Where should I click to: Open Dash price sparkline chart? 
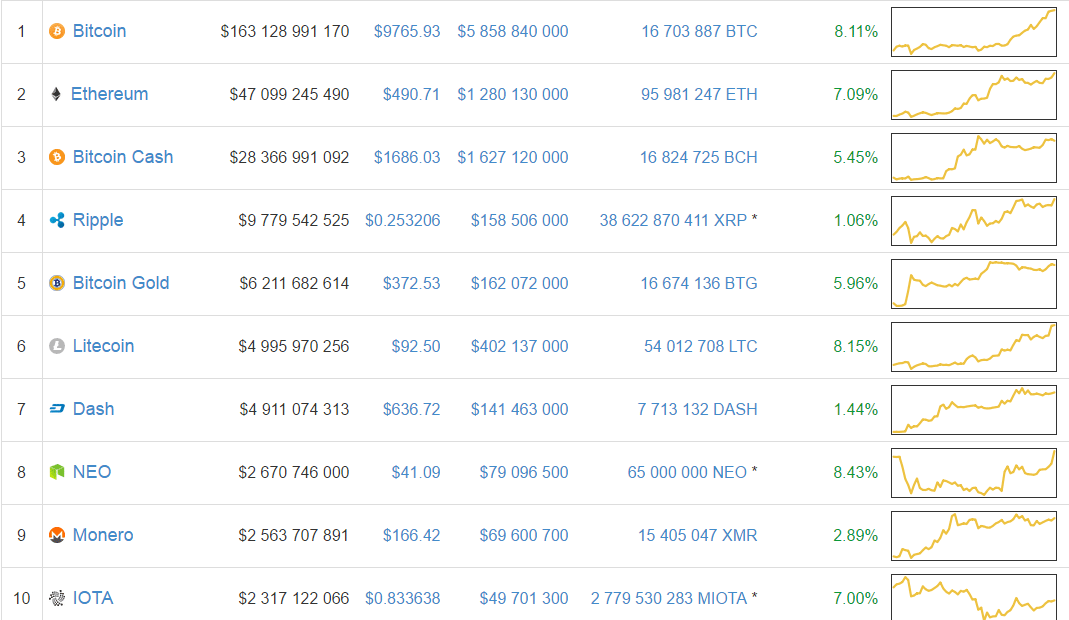[x=974, y=410]
